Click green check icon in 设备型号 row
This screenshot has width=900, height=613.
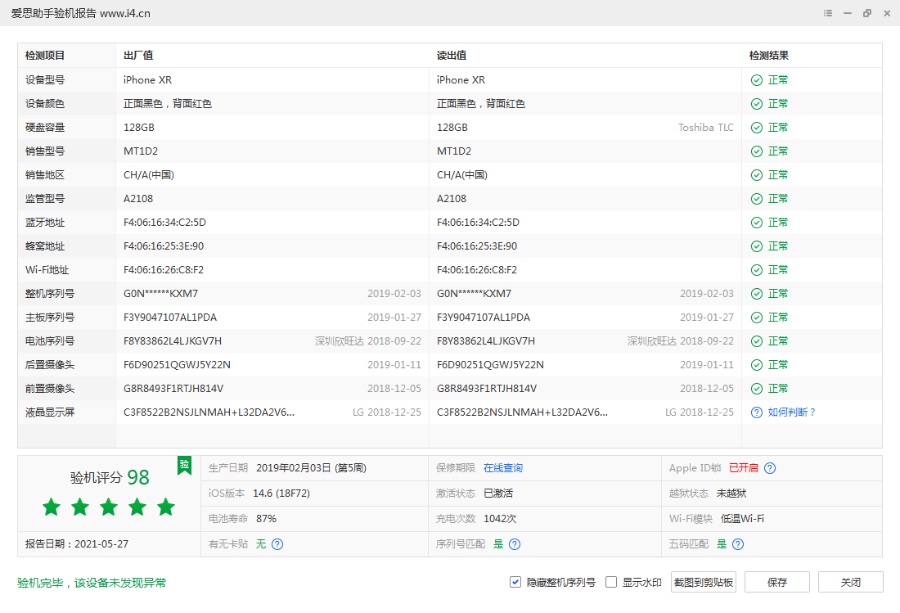pyautogui.click(x=757, y=80)
